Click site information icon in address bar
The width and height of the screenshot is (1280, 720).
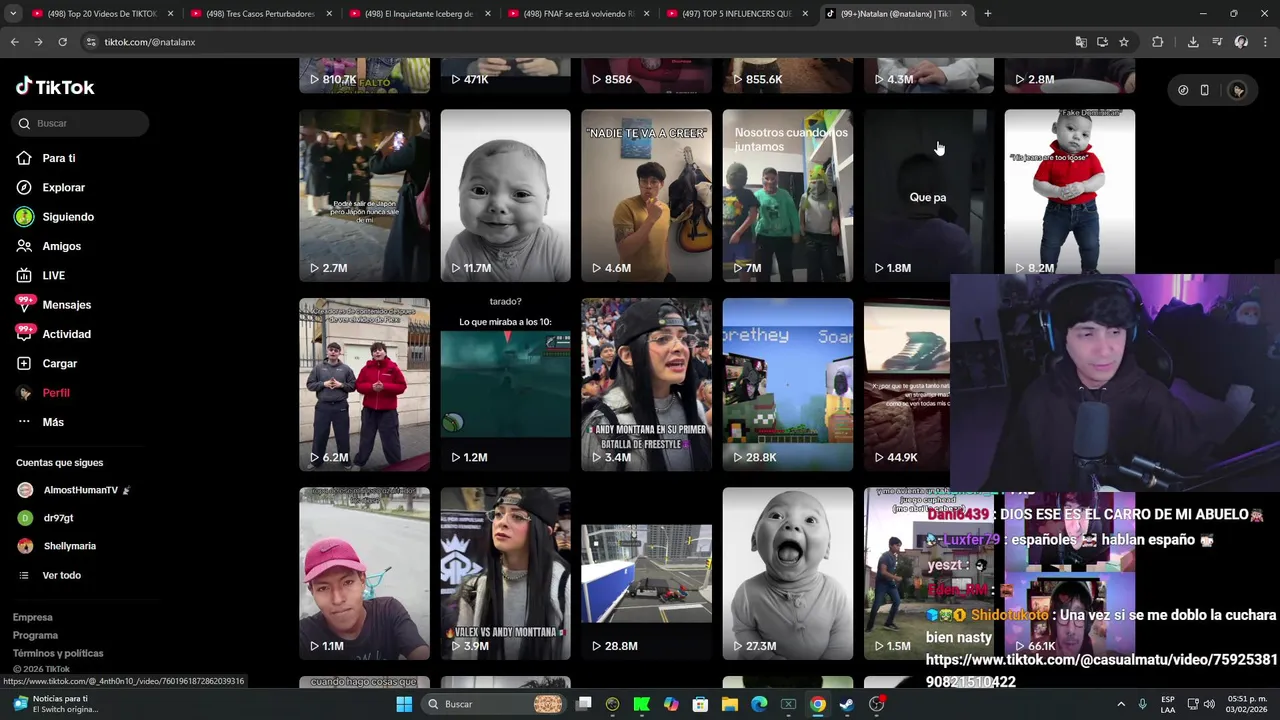[x=91, y=42]
